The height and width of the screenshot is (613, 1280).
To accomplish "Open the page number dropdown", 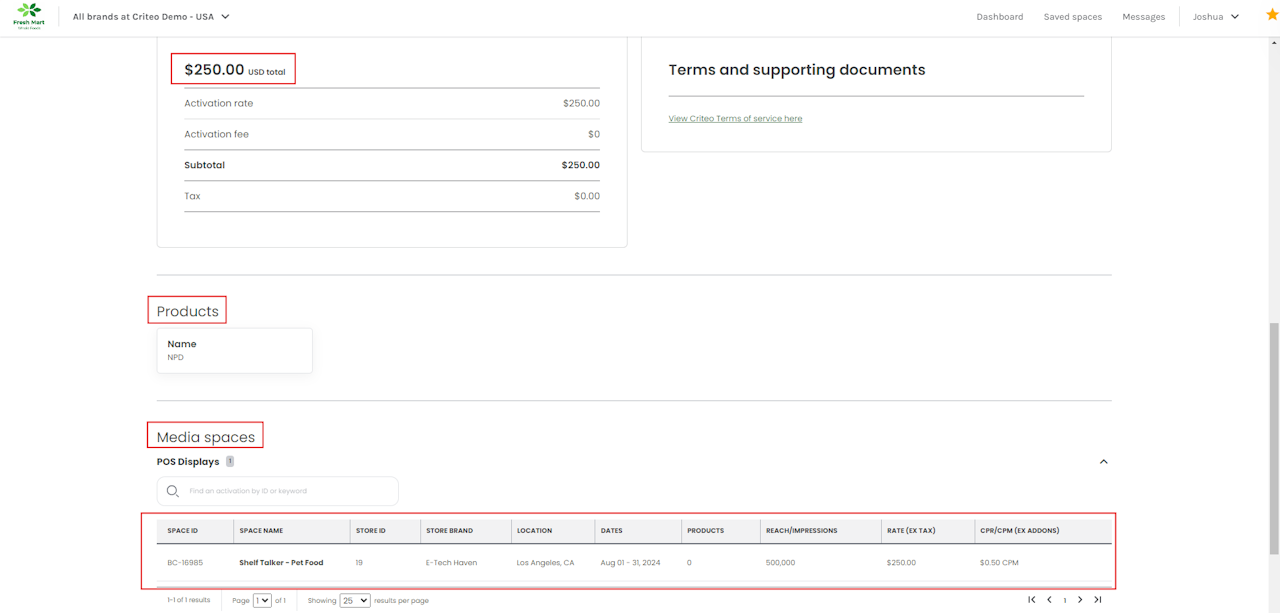I will click(x=262, y=600).
